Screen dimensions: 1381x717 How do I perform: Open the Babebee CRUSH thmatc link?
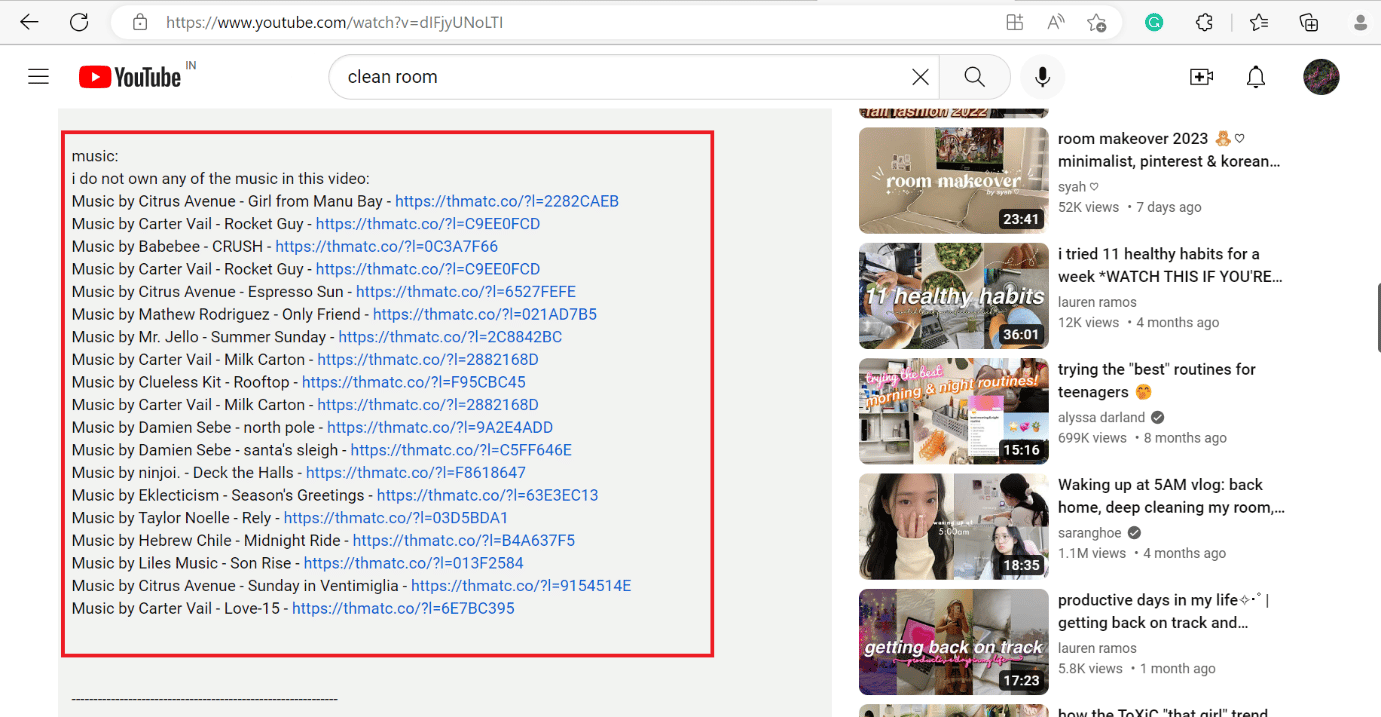click(x=386, y=246)
